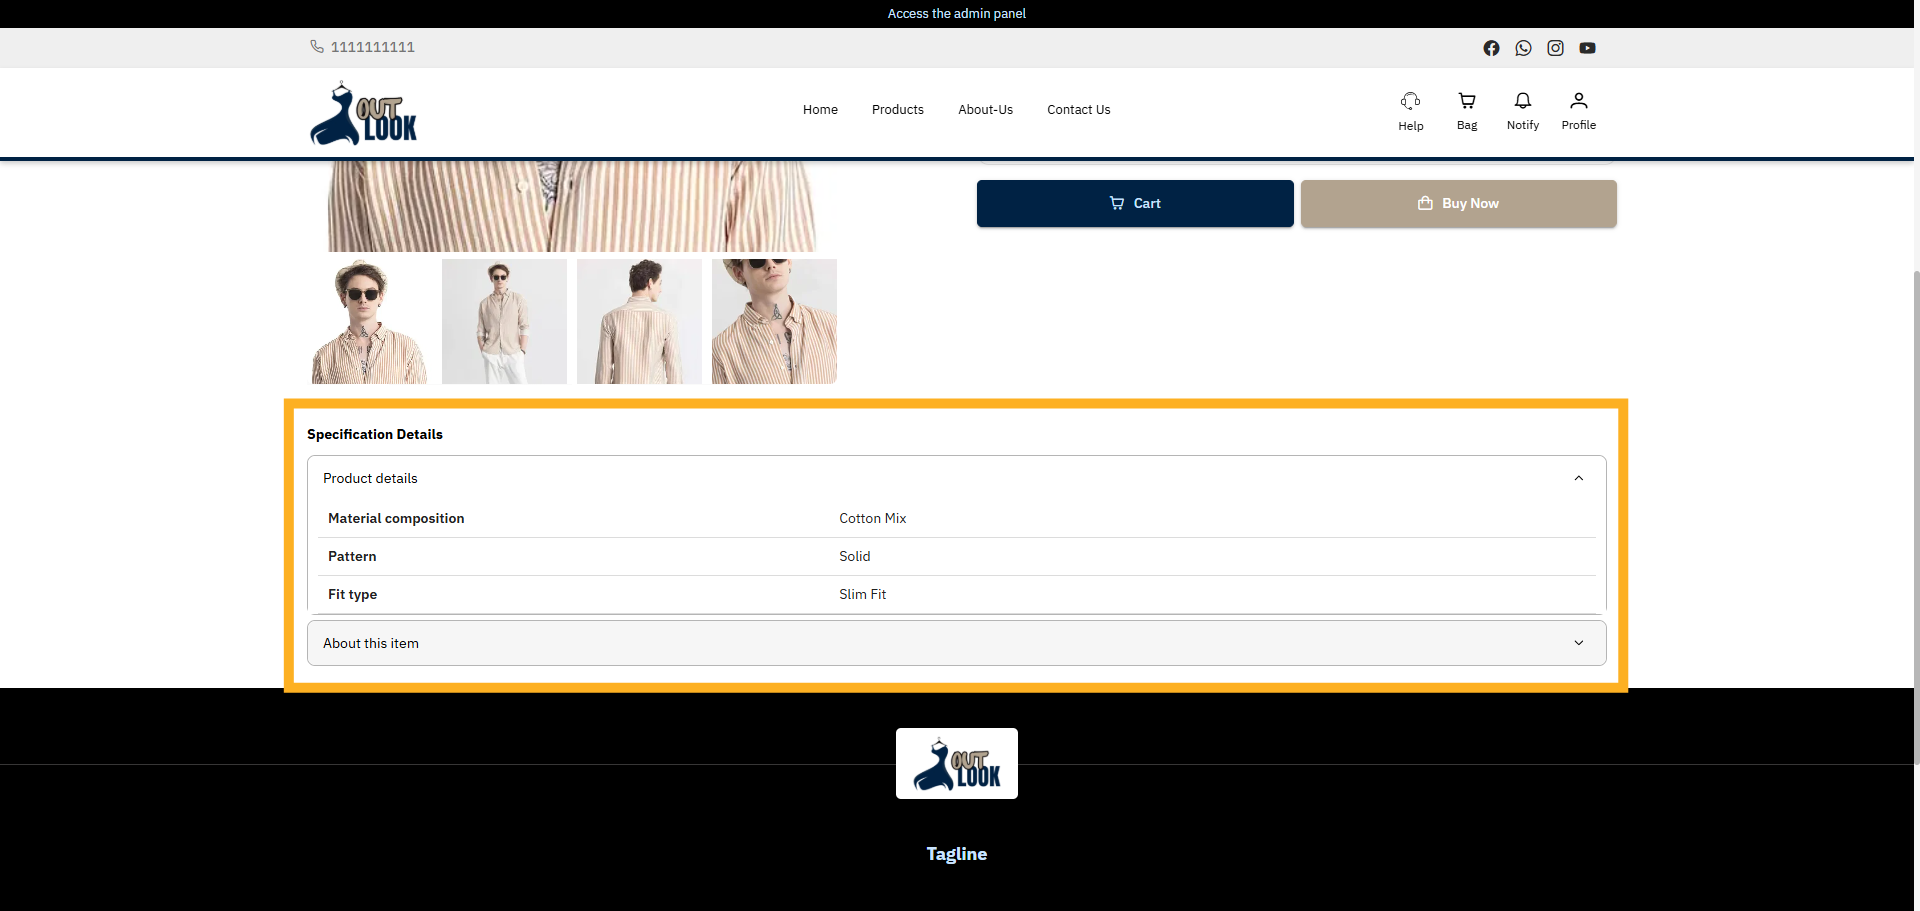Select the back-view shirt thumbnail
1920x911 pixels.
(x=639, y=321)
